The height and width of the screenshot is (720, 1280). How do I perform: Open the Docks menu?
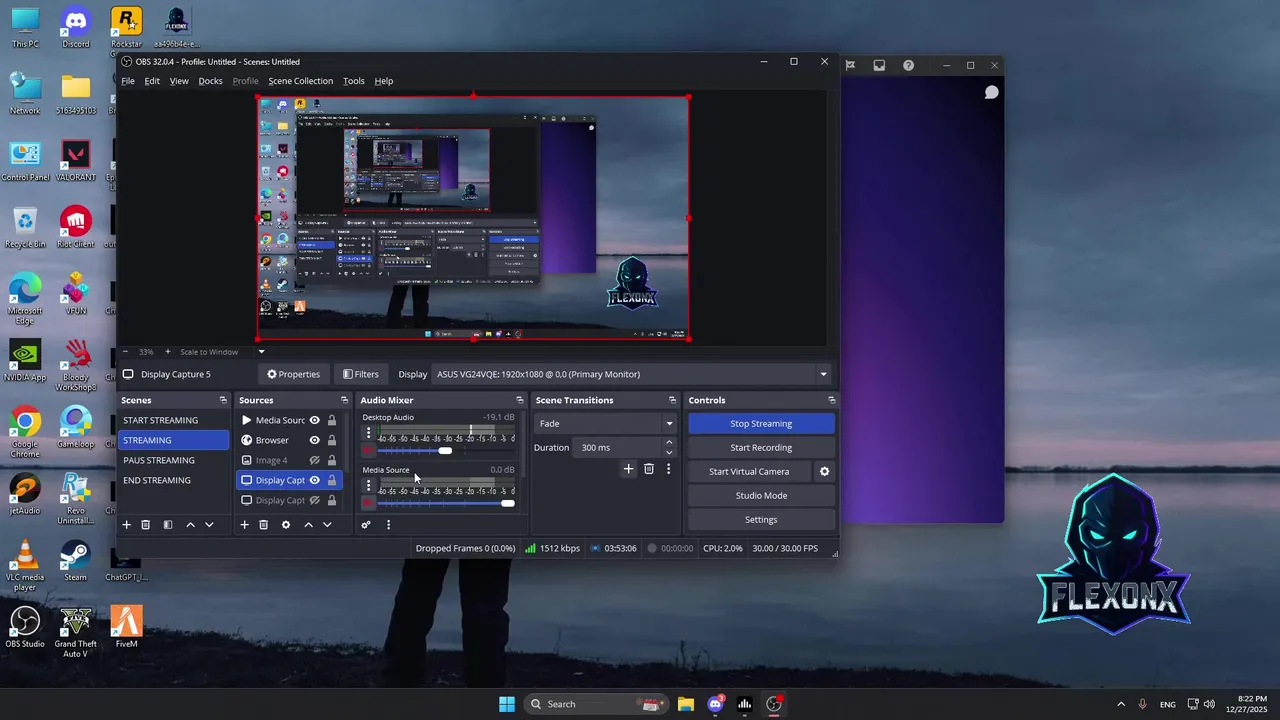click(210, 81)
